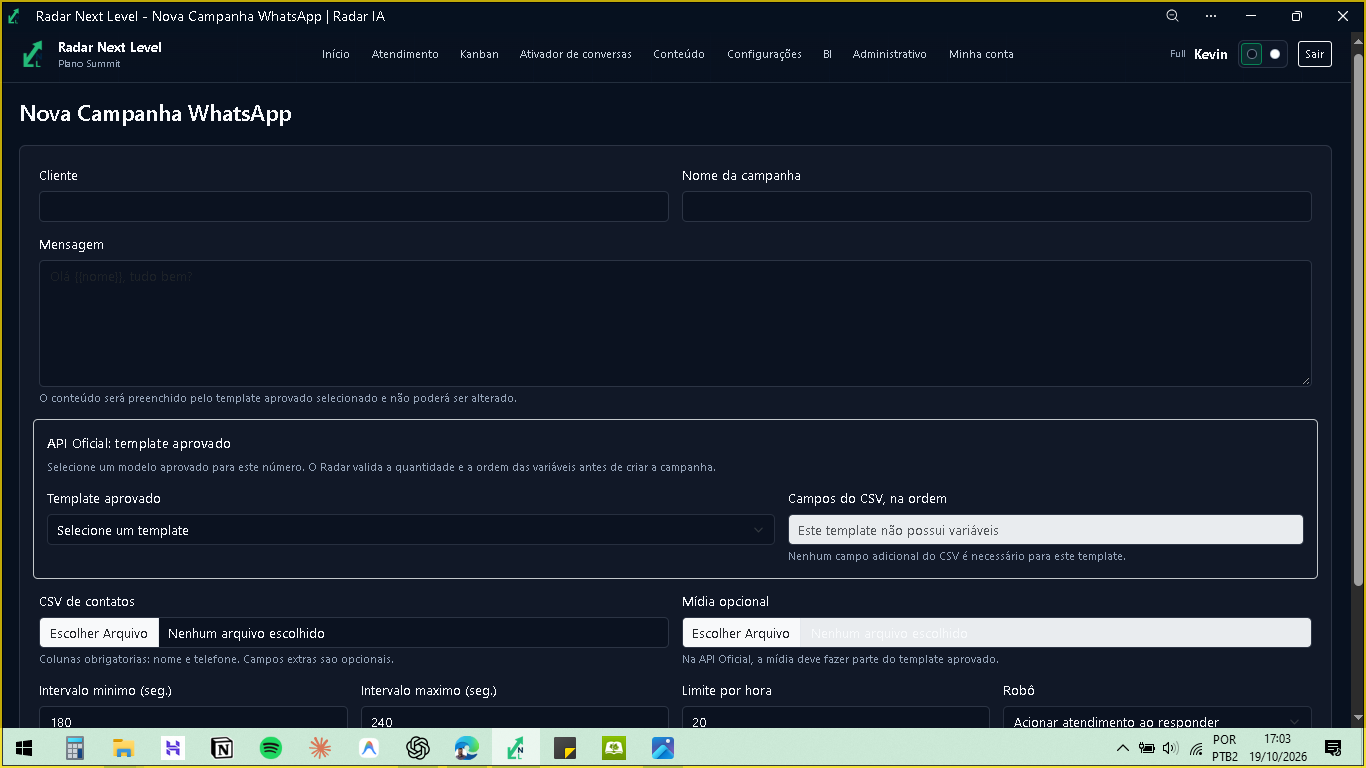Click the Mensagem text area

tap(675, 323)
